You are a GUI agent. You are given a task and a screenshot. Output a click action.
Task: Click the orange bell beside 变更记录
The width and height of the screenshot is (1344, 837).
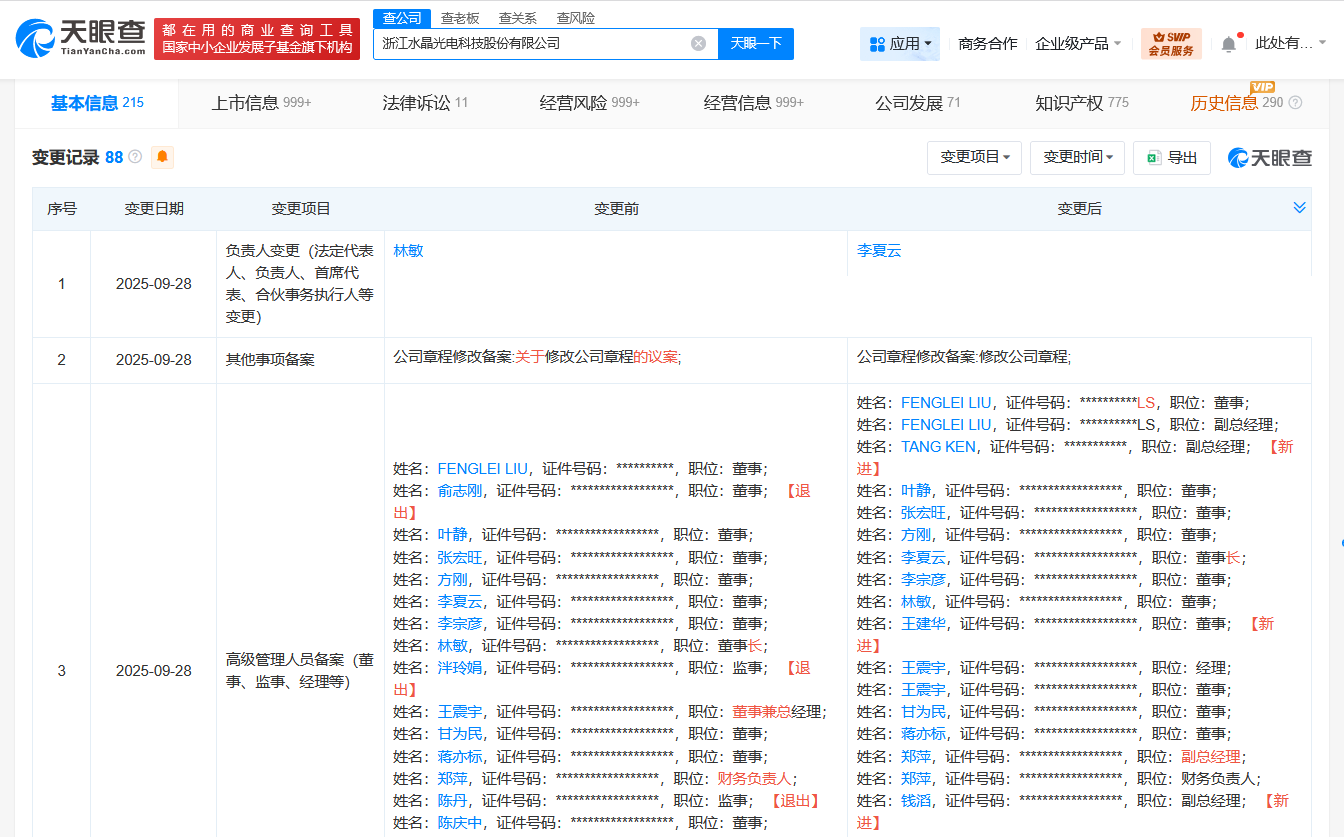pos(160,157)
